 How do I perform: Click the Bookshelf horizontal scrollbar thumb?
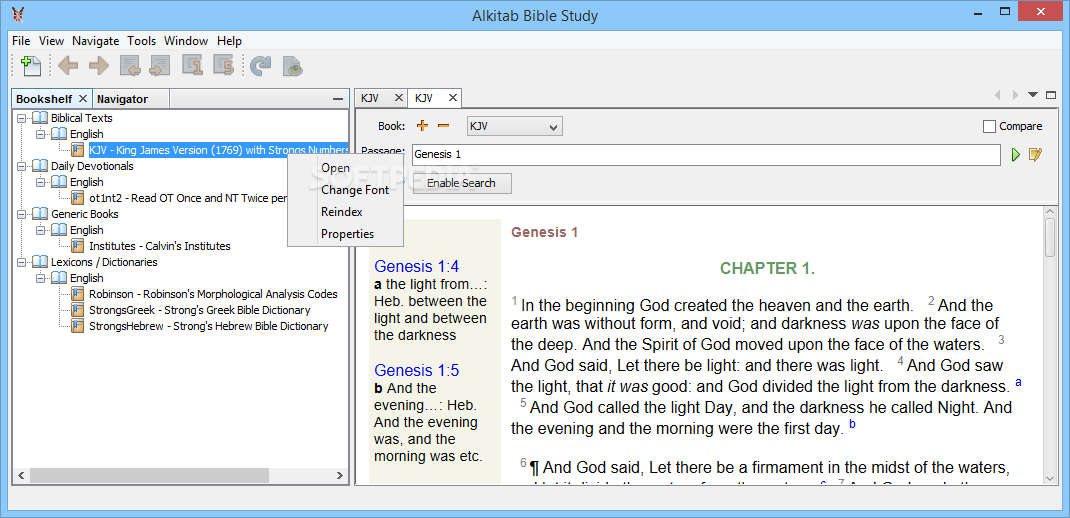point(148,475)
